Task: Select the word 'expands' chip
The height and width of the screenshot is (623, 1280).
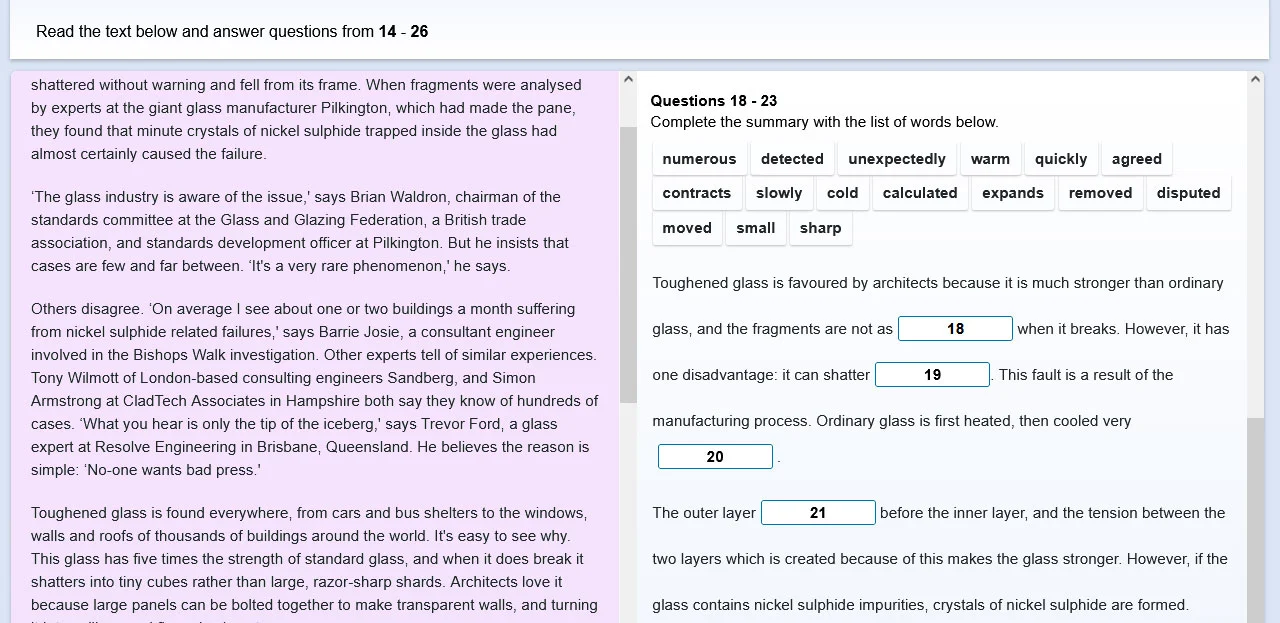Action: [x=1013, y=193]
